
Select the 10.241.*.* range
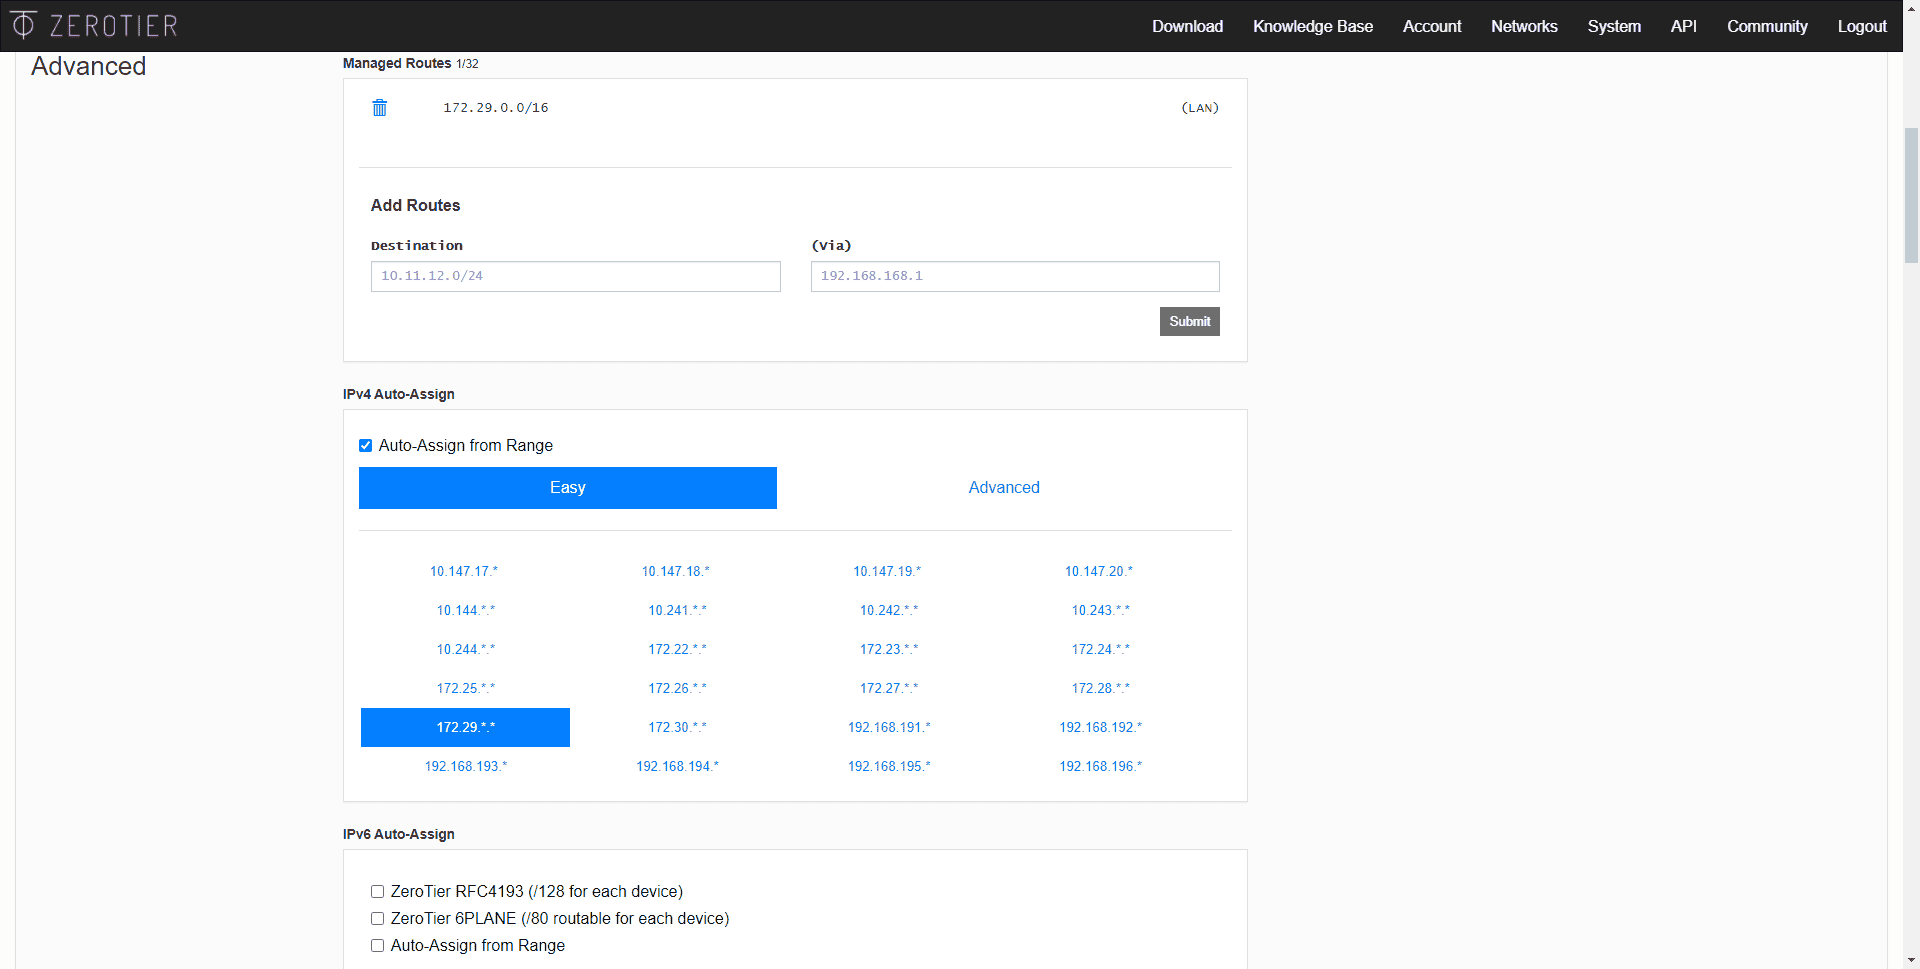coord(677,611)
